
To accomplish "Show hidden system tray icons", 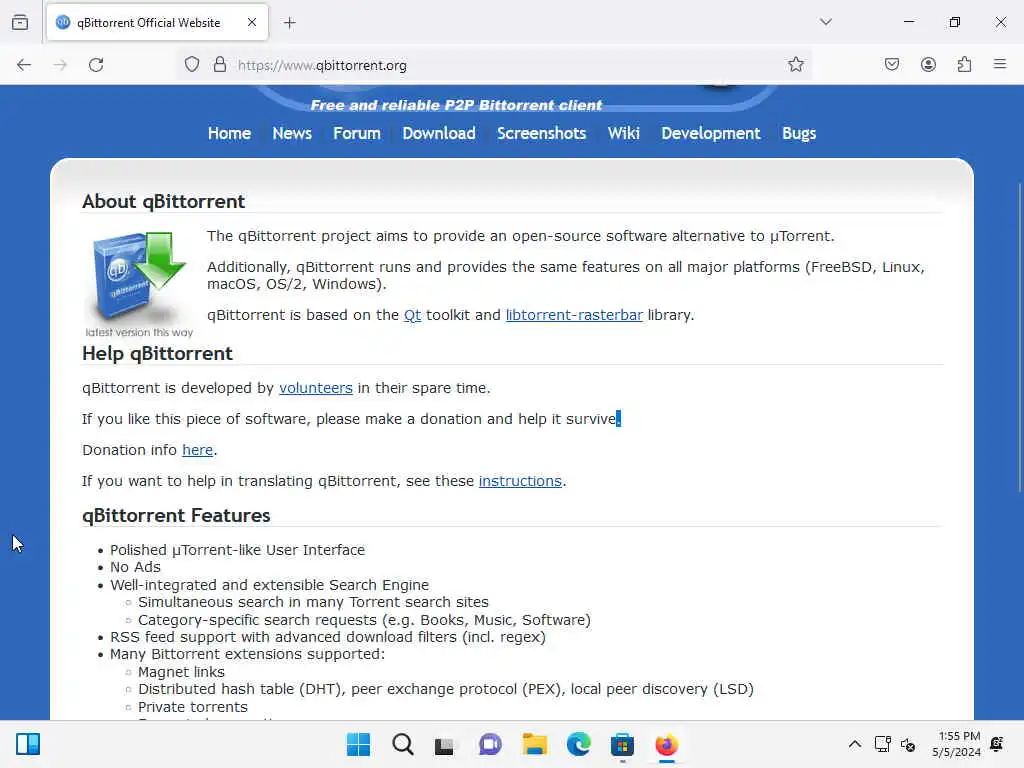I will [854, 744].
